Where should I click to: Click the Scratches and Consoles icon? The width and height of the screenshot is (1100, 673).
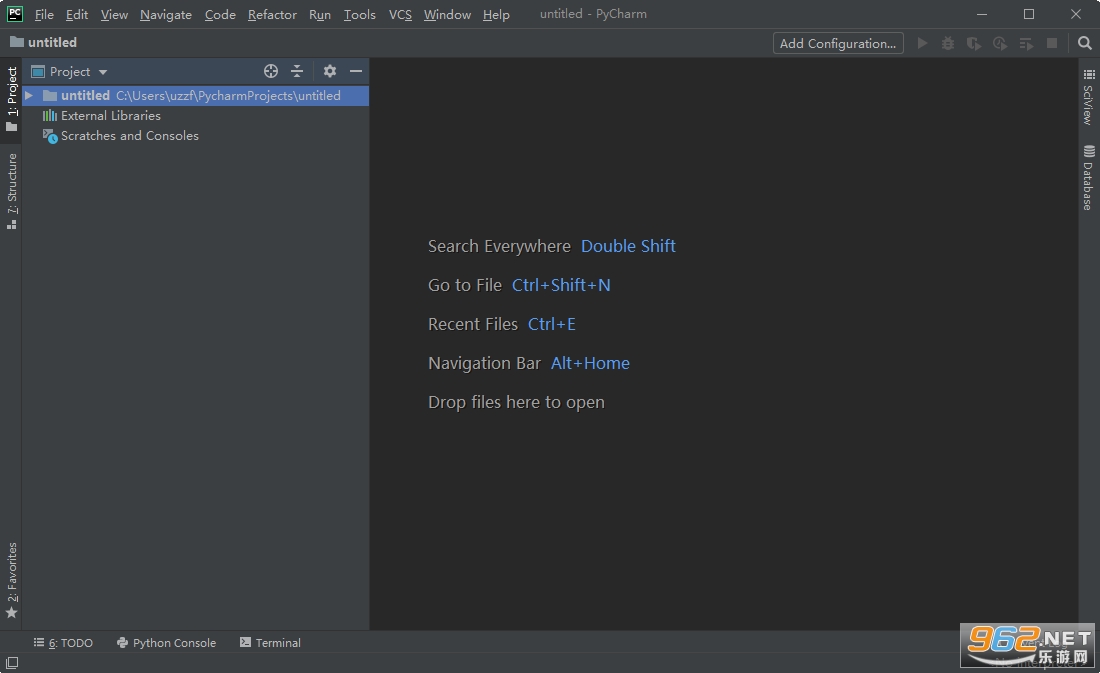click(50, 135)
